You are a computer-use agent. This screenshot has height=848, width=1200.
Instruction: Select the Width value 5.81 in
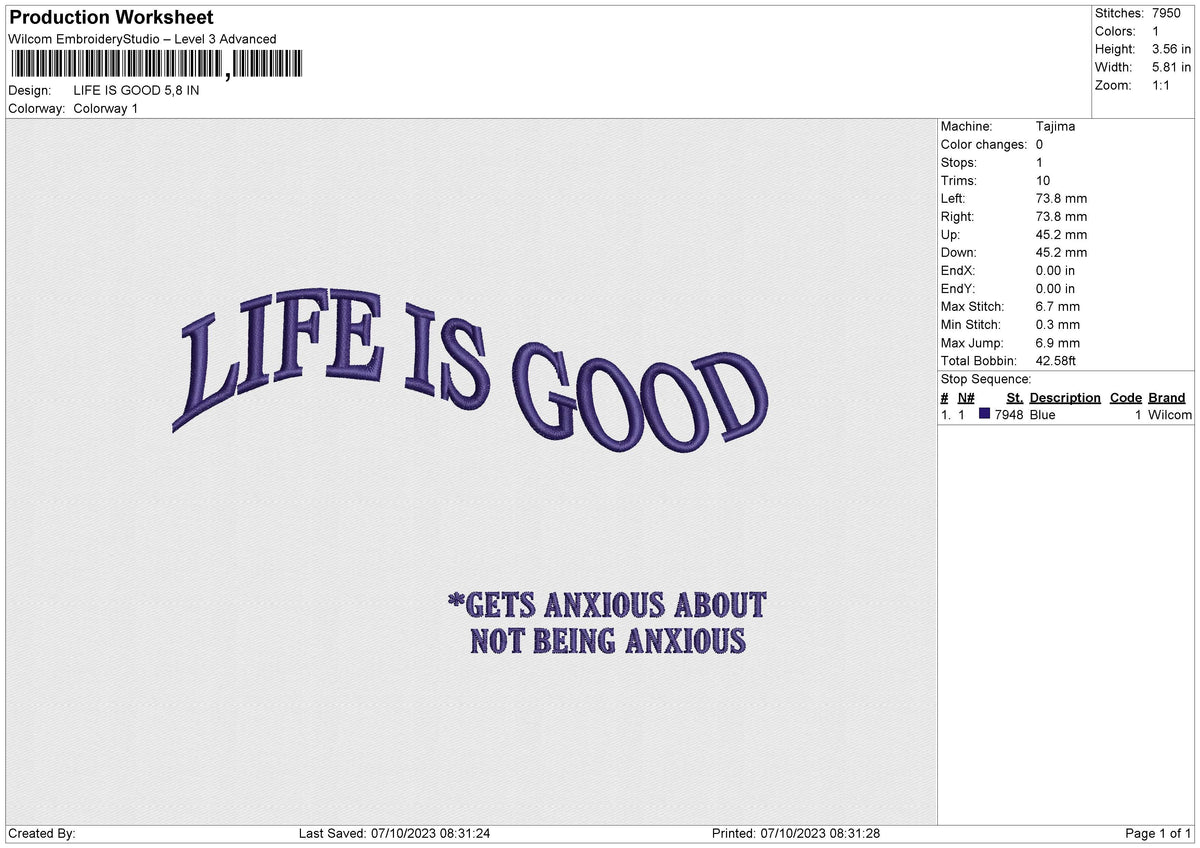click(1172, 67)
